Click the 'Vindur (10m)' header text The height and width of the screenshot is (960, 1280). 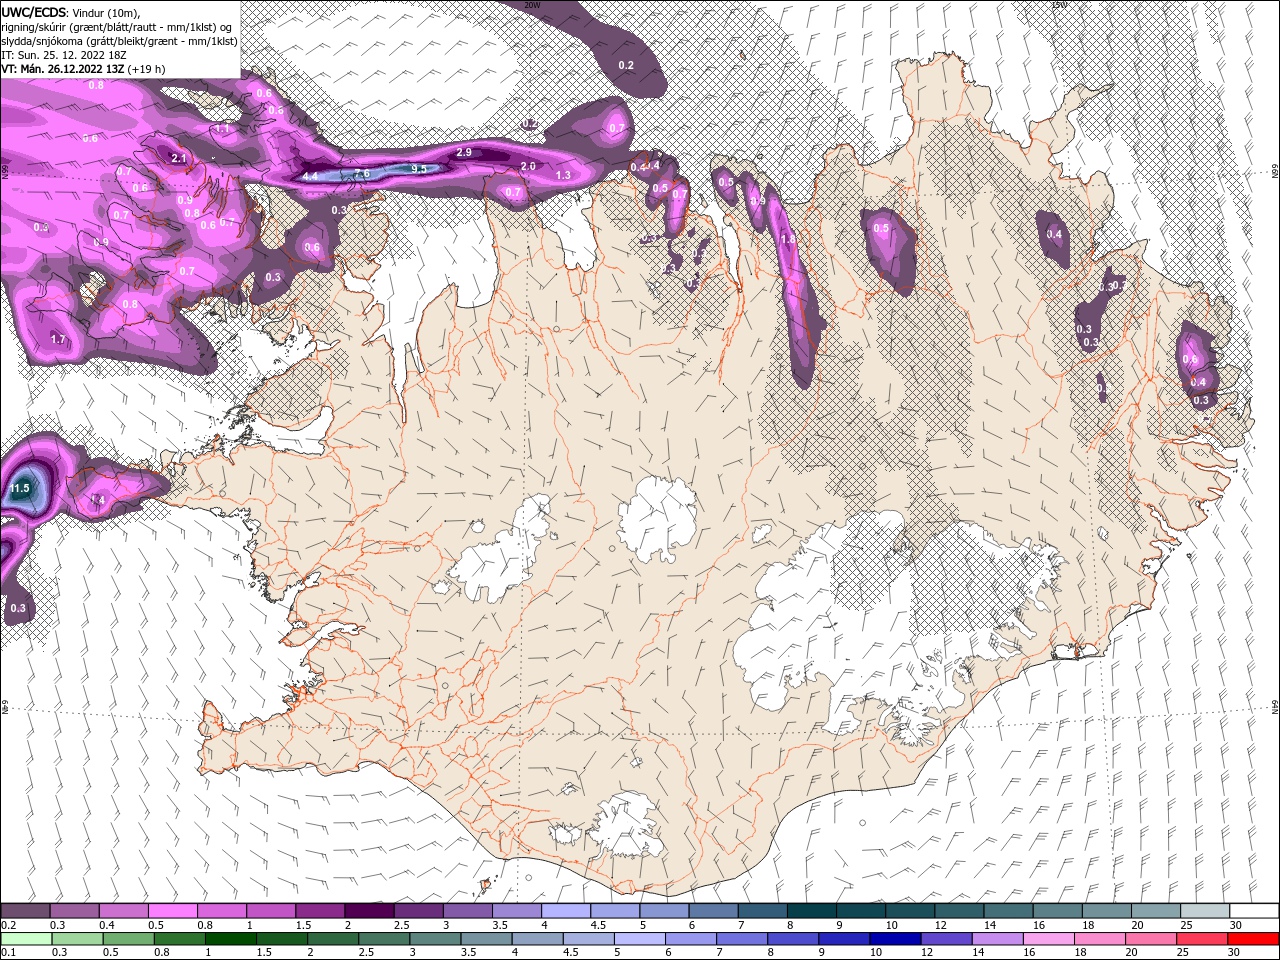pyautogui.click(x=108, y=12)
